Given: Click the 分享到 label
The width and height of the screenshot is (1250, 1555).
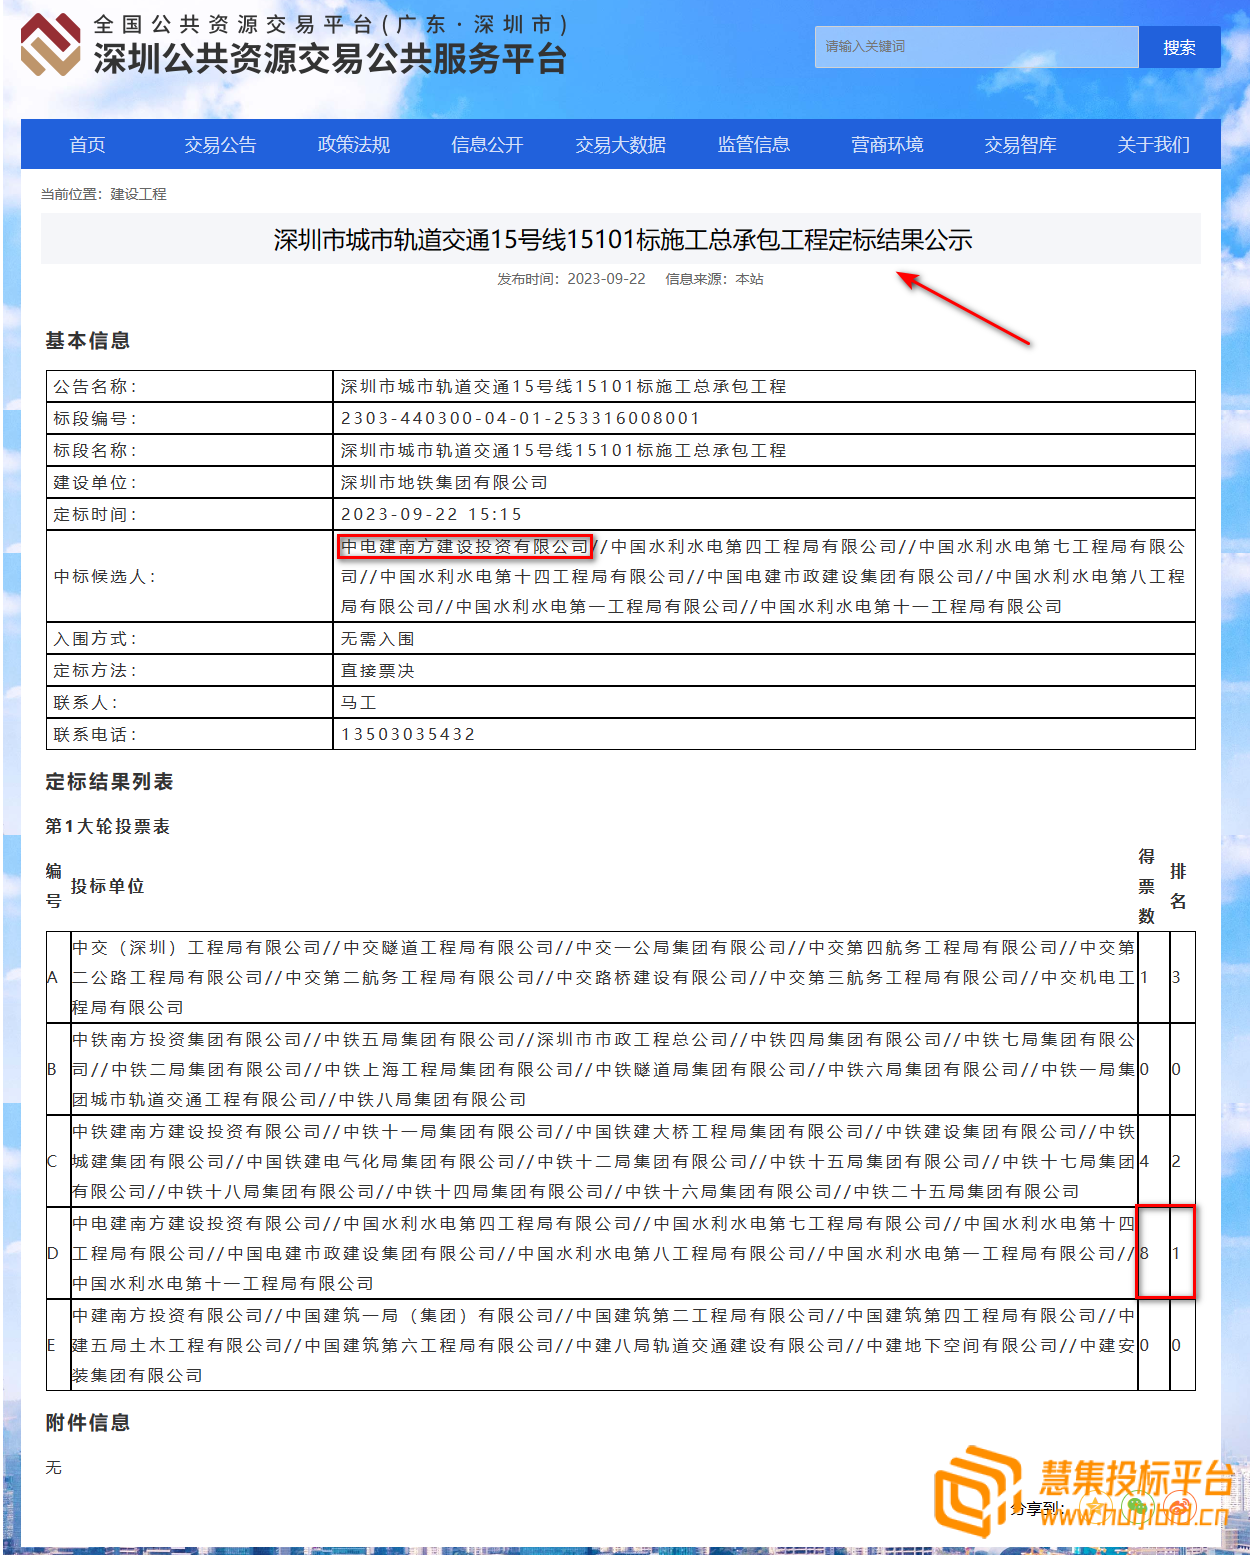Looking at the screenshot, I should pos(1038,1508).
